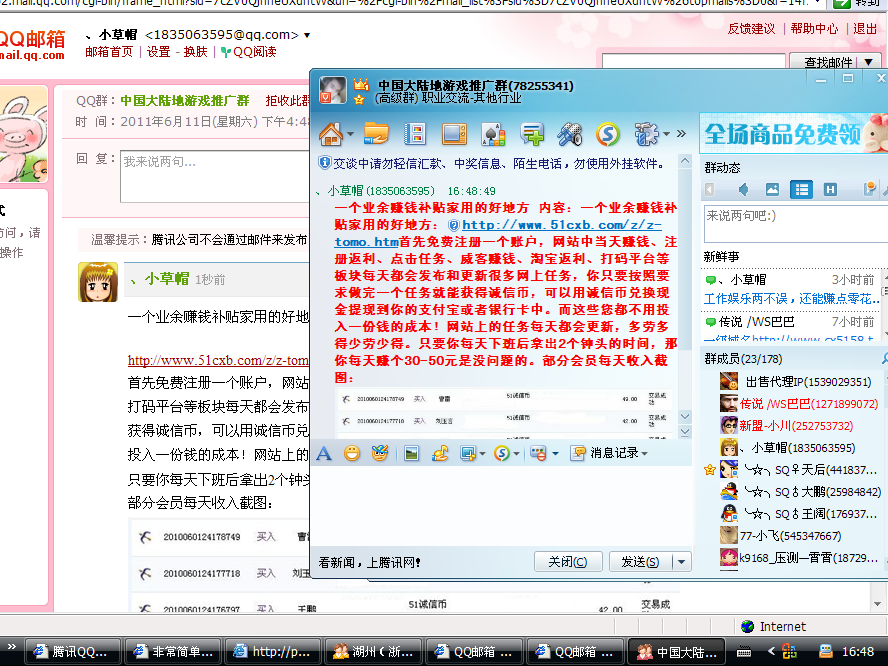Click the Sogou S icon in top toolbar
The height and width of the screenshot is (666, 888).
(x=608, y=134)
